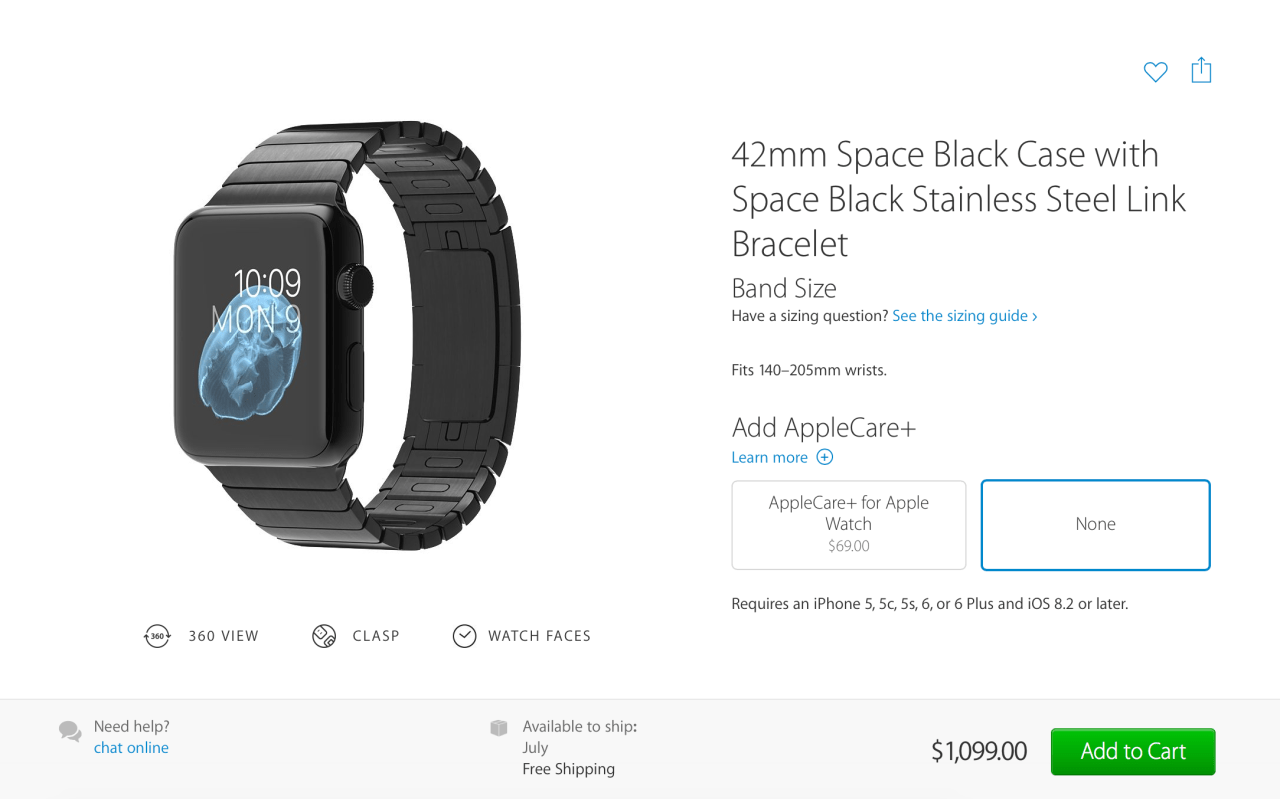This screenshot has height=799, width=1280.
Task: Select the AppleCare+ for Apple Watch option
Action: tap(848, 525)
